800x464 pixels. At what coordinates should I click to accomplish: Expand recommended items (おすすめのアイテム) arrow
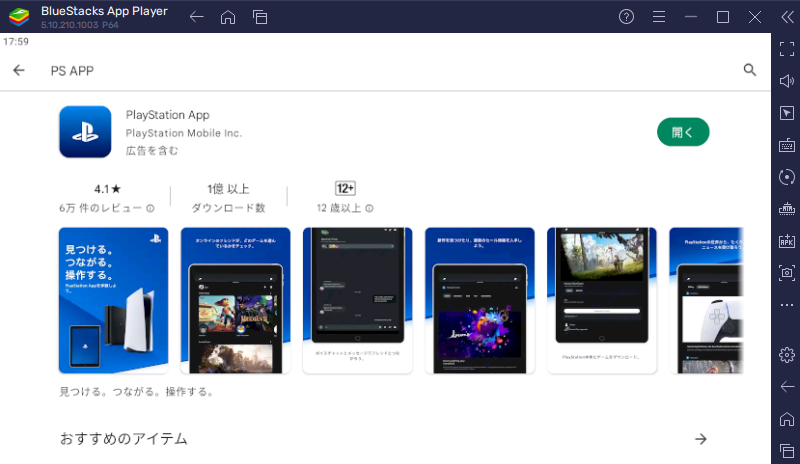(x=701, y=439)
